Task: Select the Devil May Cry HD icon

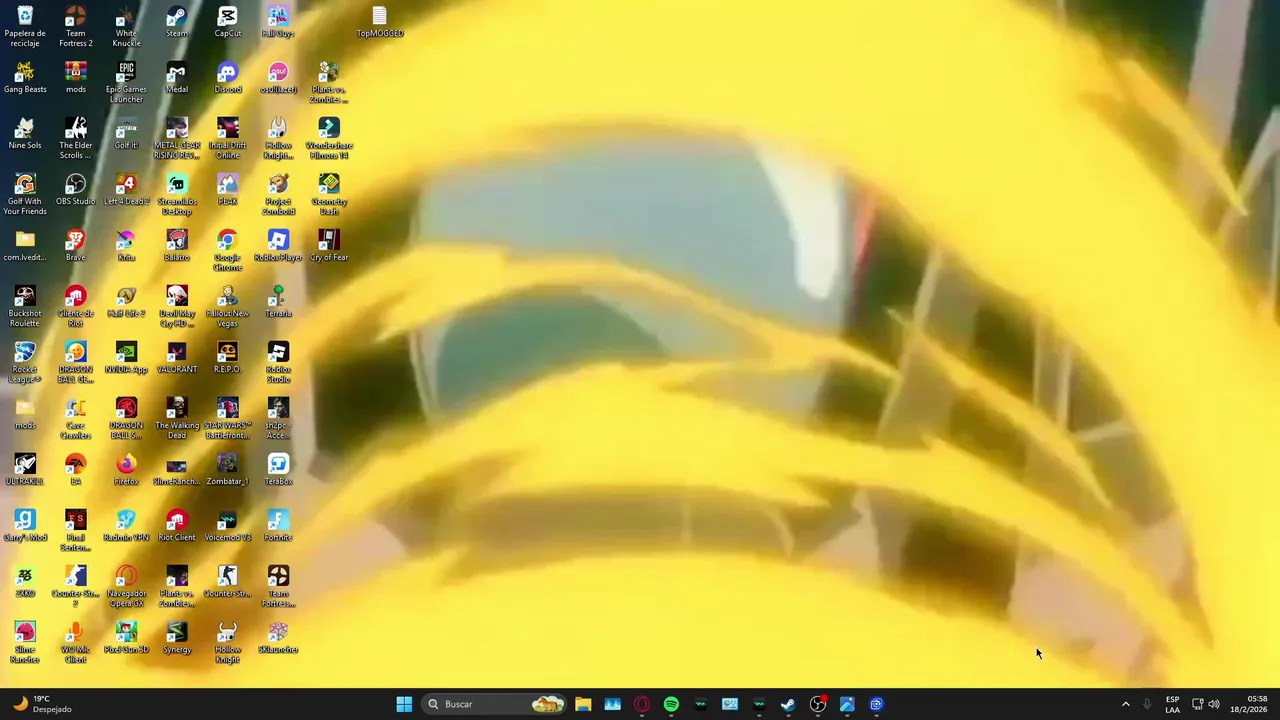Action: 177,306
